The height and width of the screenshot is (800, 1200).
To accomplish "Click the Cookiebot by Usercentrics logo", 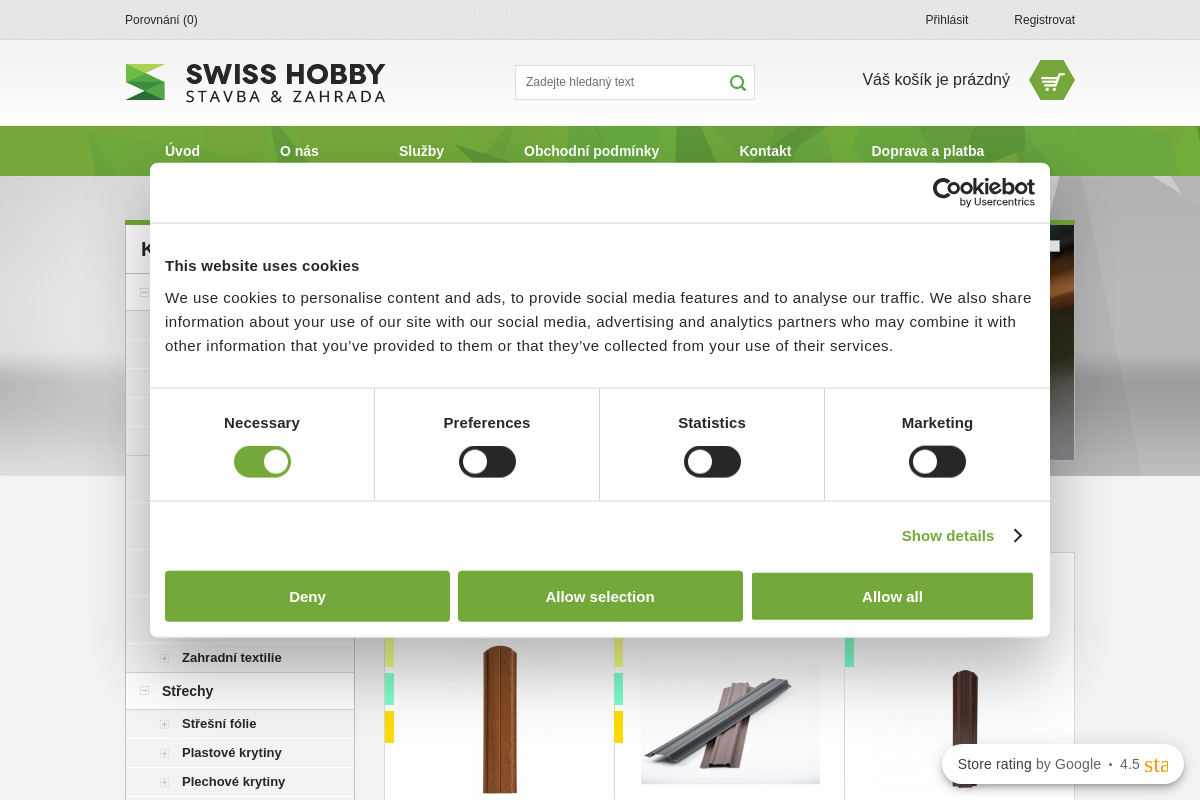I will click(x=984, y=191).
